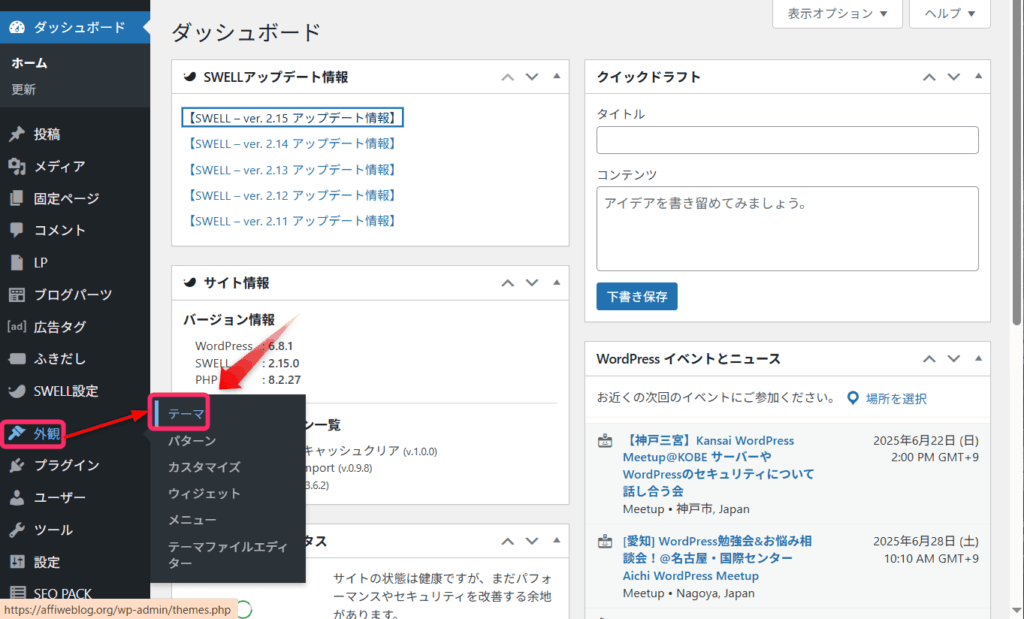Click the Dashboard gauge icon in sidebar
1024x619 pixels.
[18, 27]
